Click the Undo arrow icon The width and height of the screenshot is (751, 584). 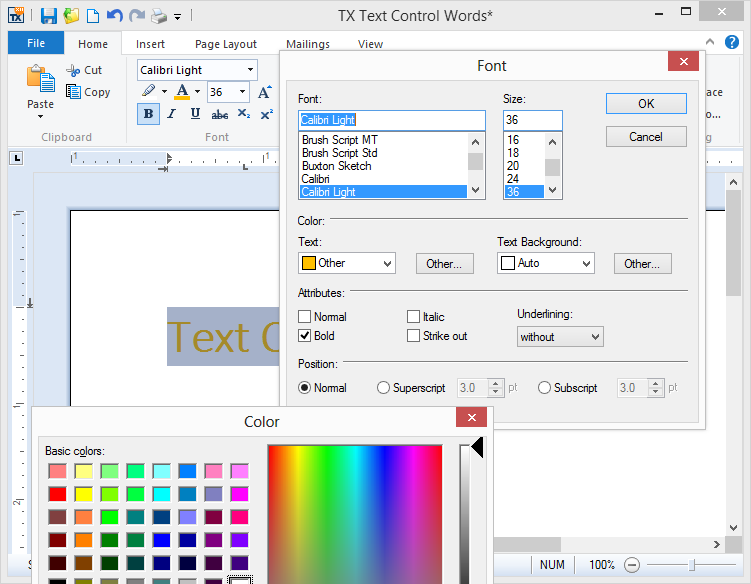pyautogui.click(x=114, y=16)
